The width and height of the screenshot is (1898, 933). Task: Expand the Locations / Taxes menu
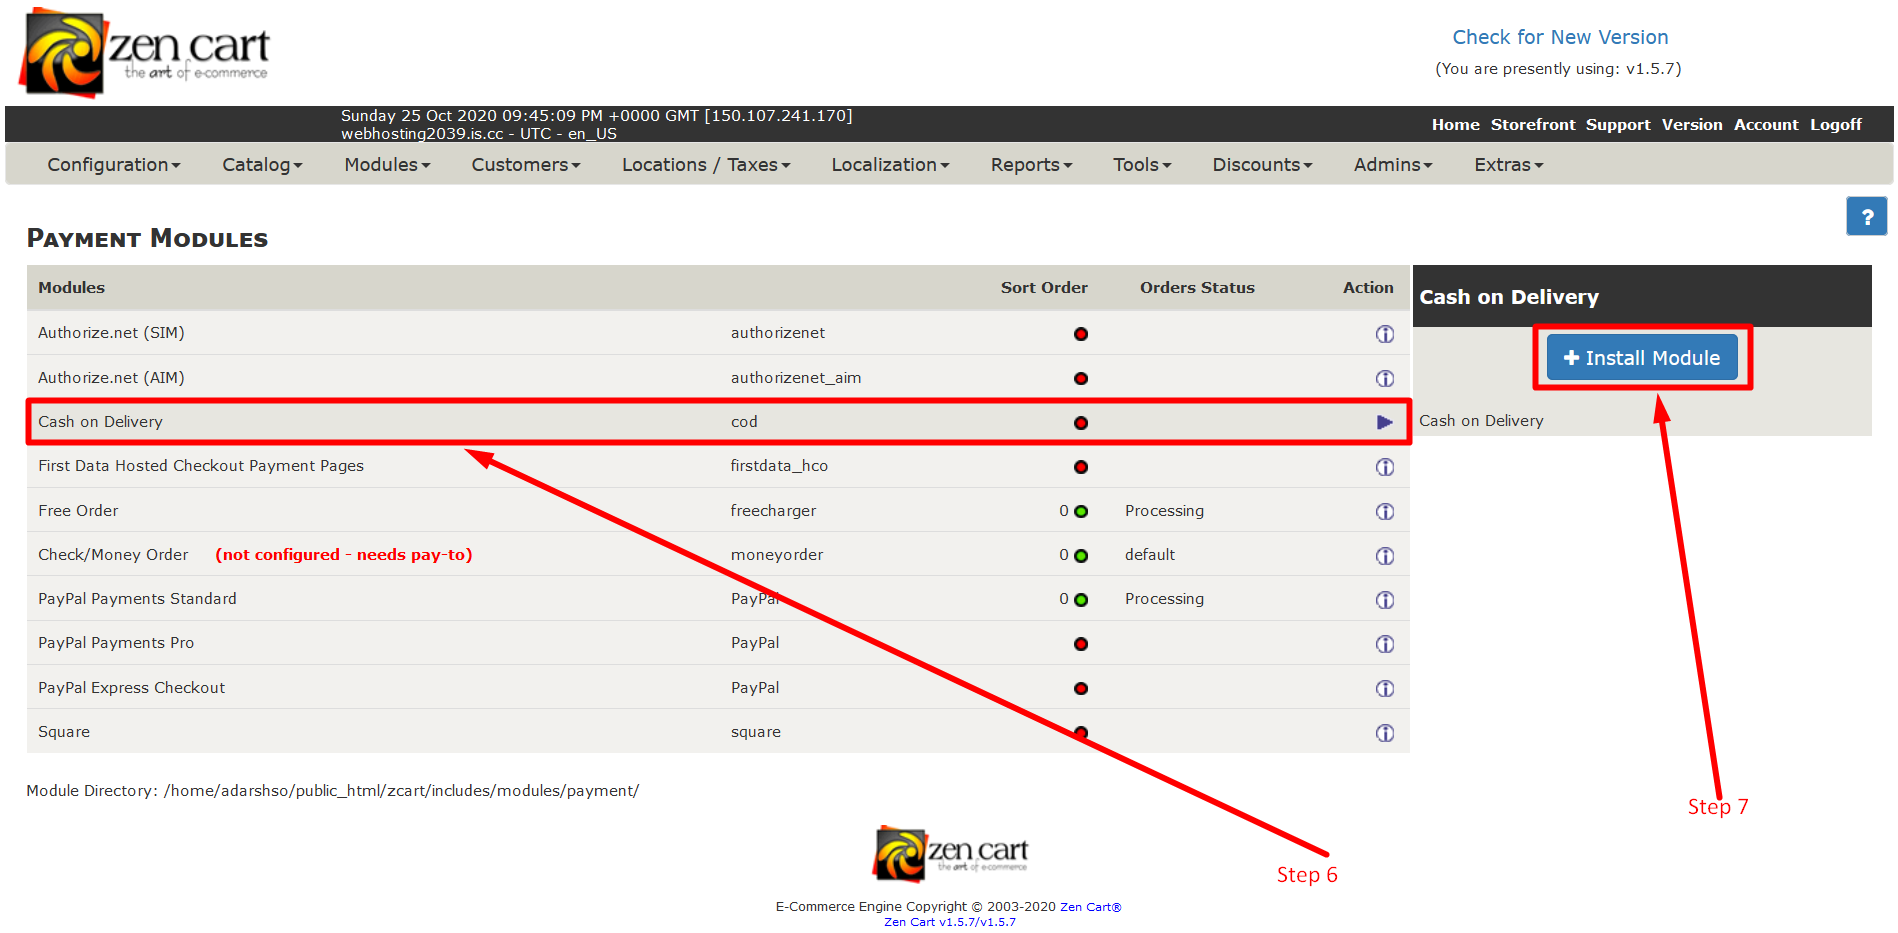point(706,165)
